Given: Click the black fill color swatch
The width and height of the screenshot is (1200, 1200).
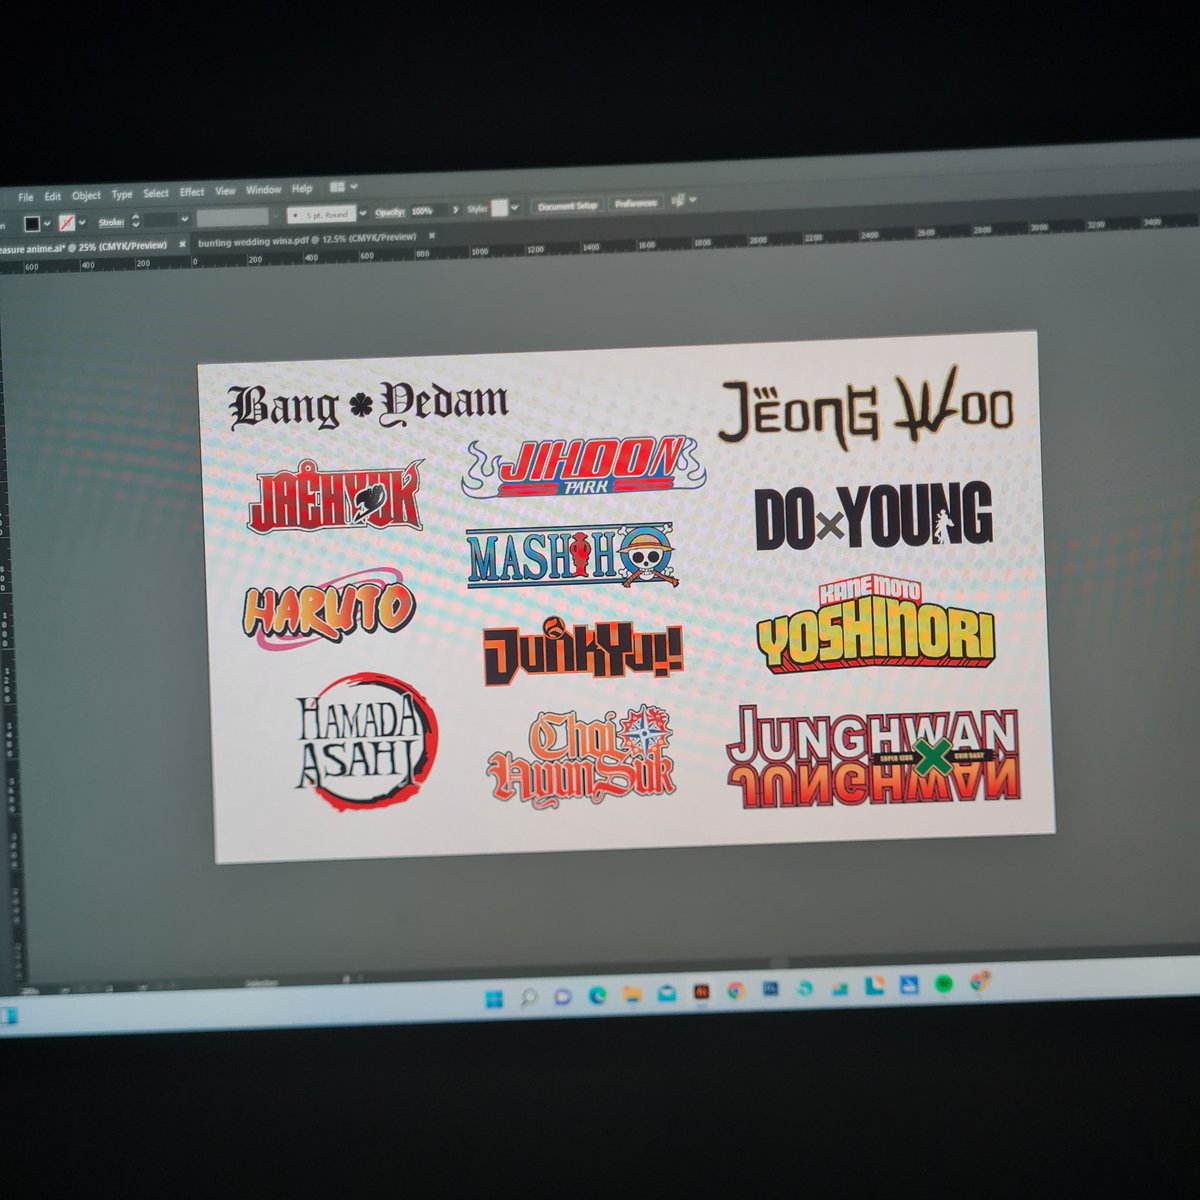Looking at the screenshot, I should [x=32, y=224].
